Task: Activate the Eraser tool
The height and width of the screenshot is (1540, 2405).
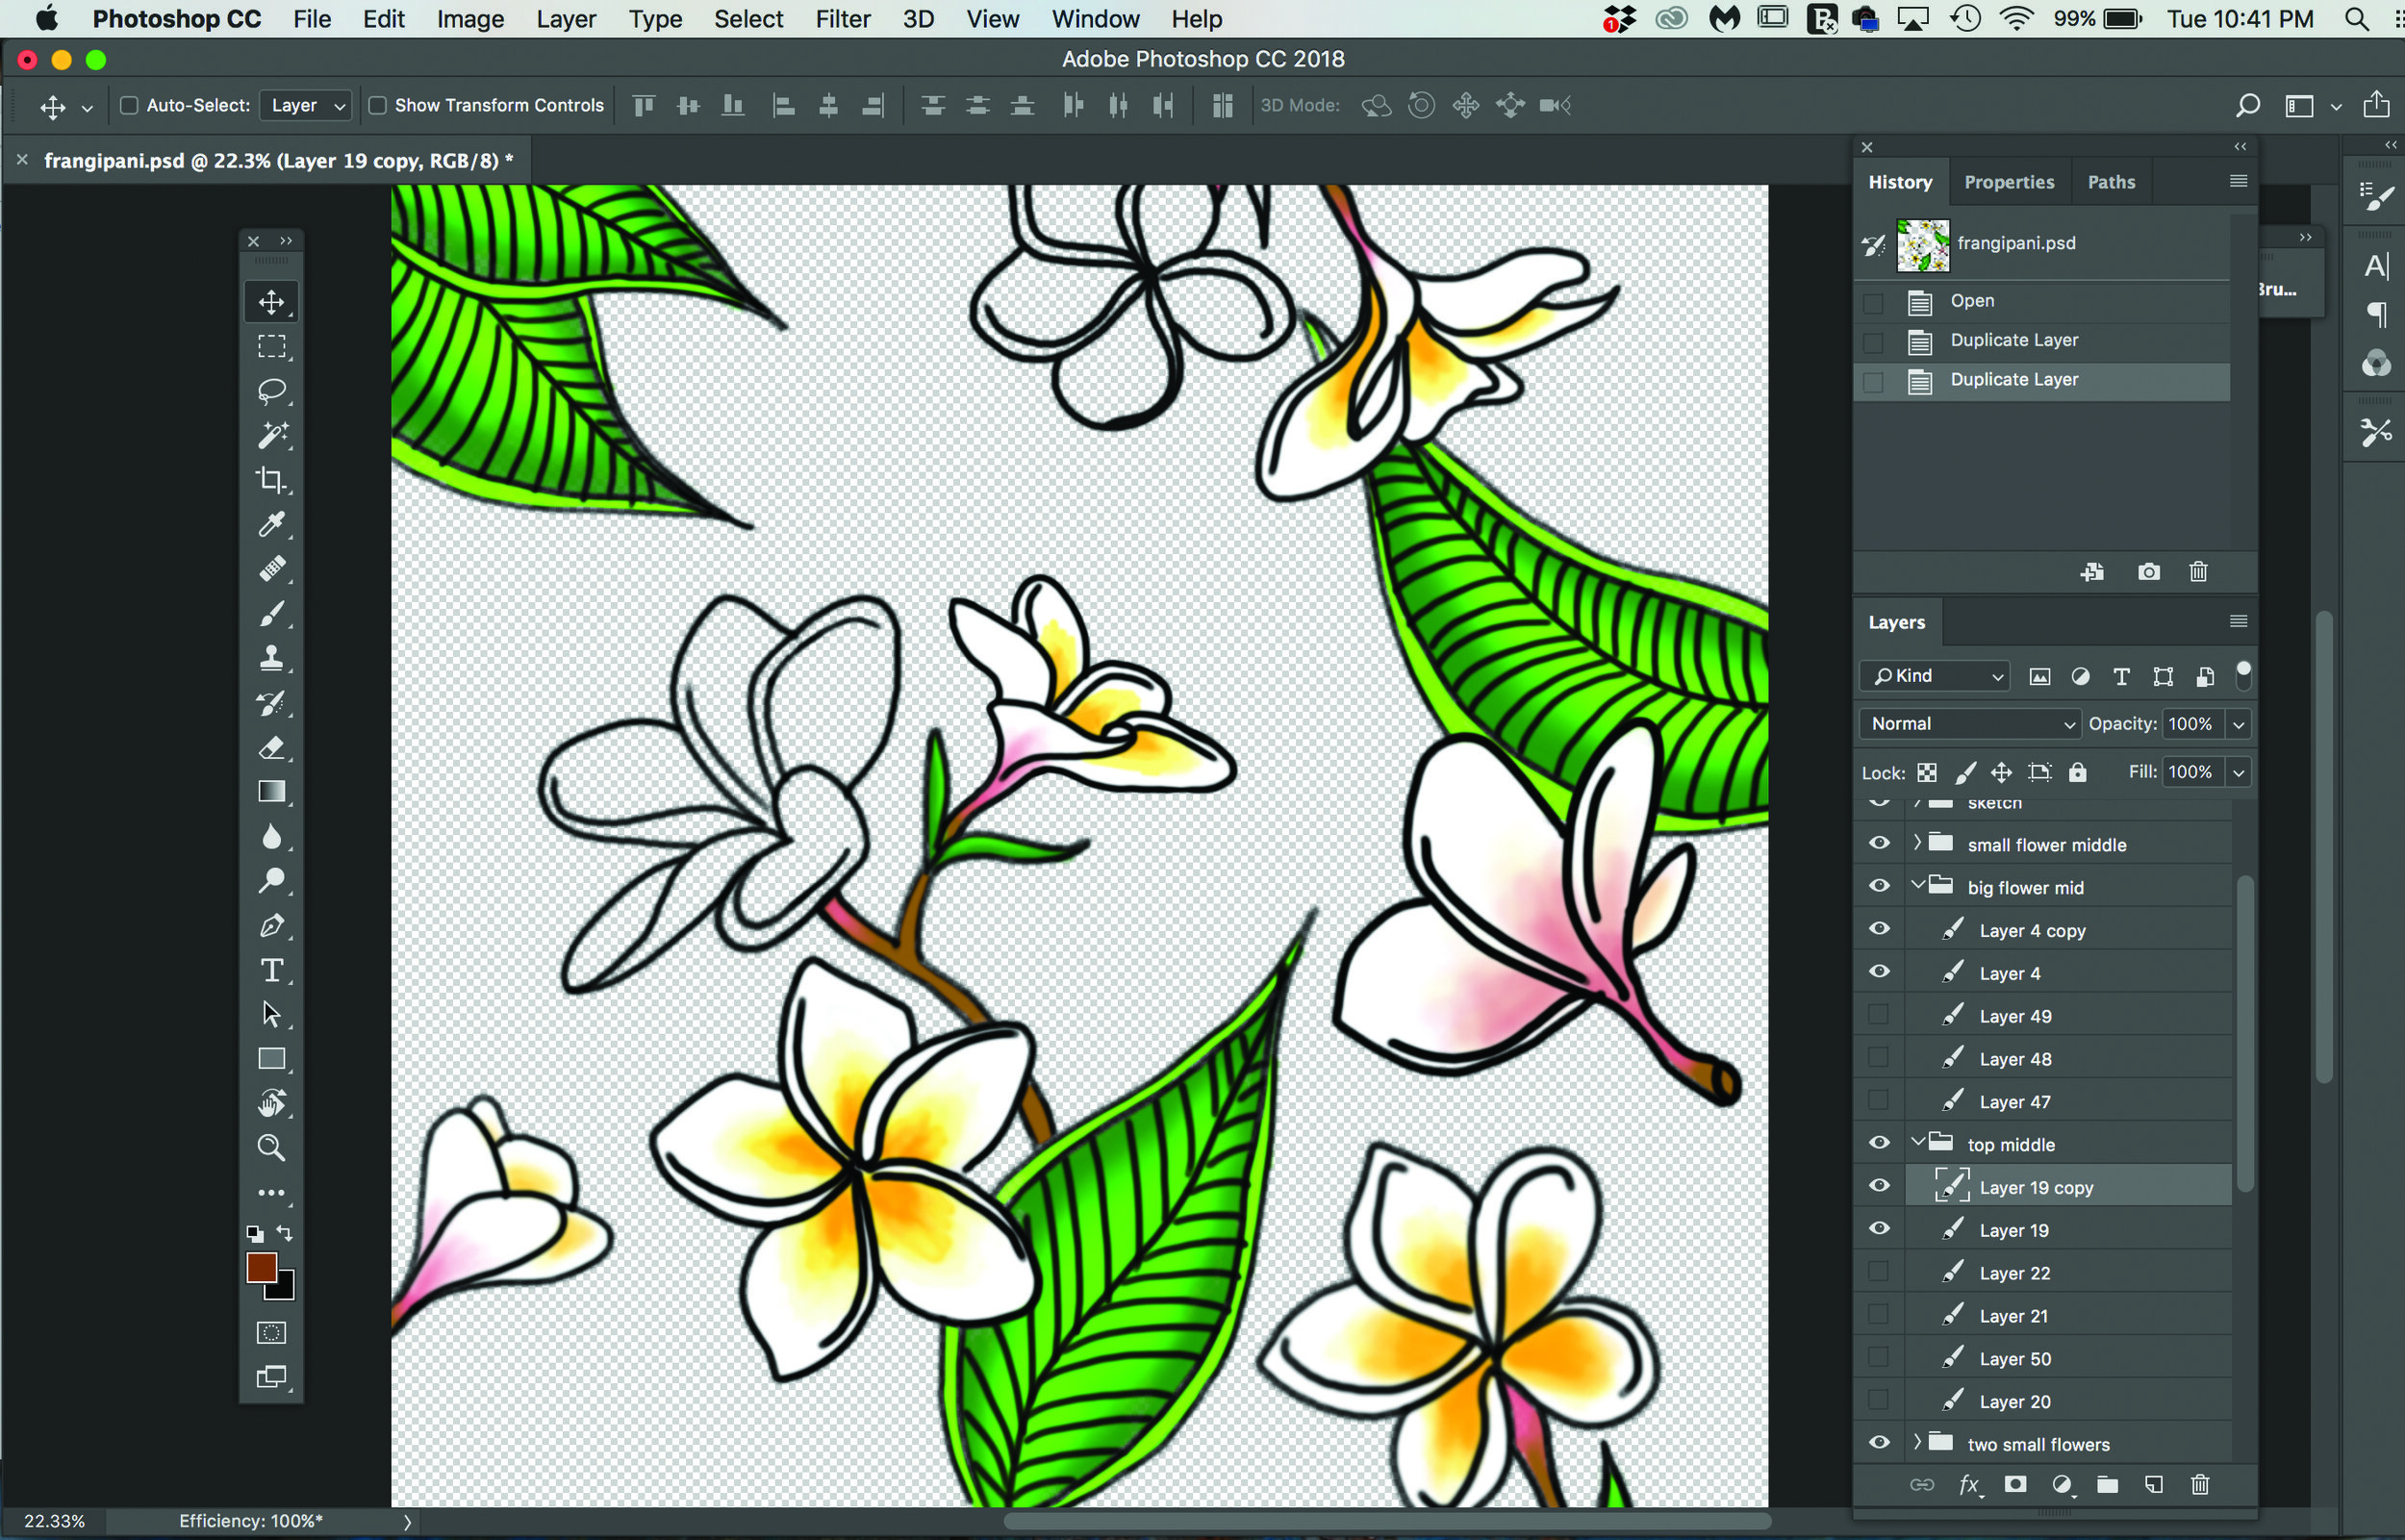Action: (271, 747)
